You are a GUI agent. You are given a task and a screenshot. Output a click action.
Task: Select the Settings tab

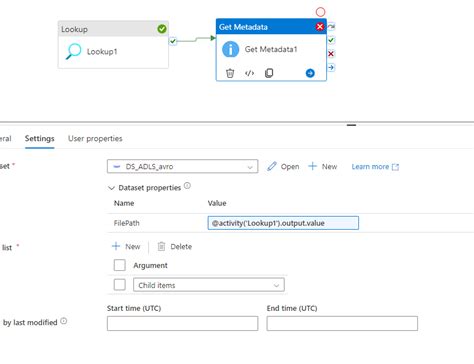coord(39,139)
